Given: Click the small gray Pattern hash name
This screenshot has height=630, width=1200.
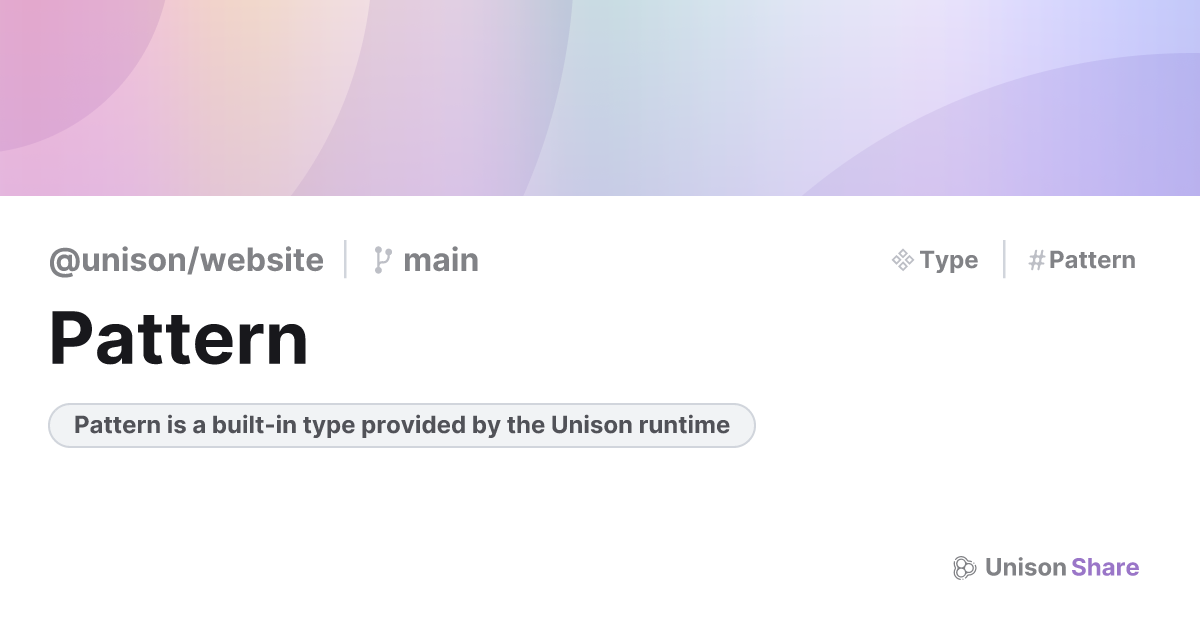Looking at the screenshot, I should [1092, 260].
